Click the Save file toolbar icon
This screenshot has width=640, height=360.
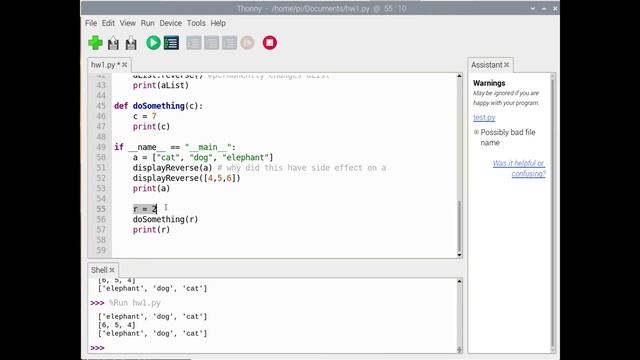131,43
